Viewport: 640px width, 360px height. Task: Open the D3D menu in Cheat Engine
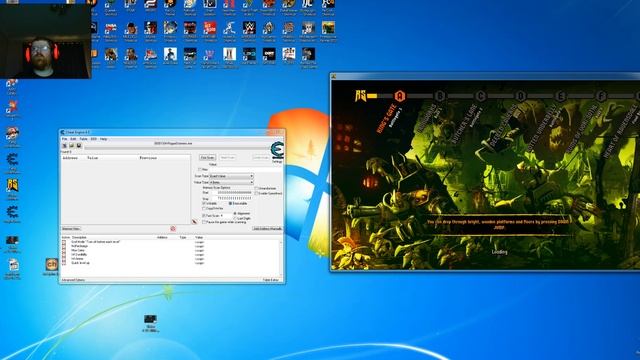(93, 139)
